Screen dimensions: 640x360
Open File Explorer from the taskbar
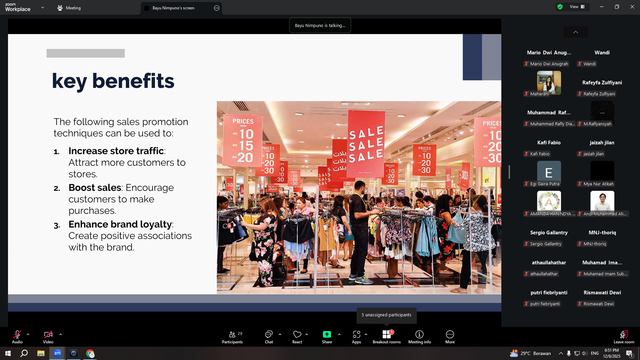click(x=41, y=353)
